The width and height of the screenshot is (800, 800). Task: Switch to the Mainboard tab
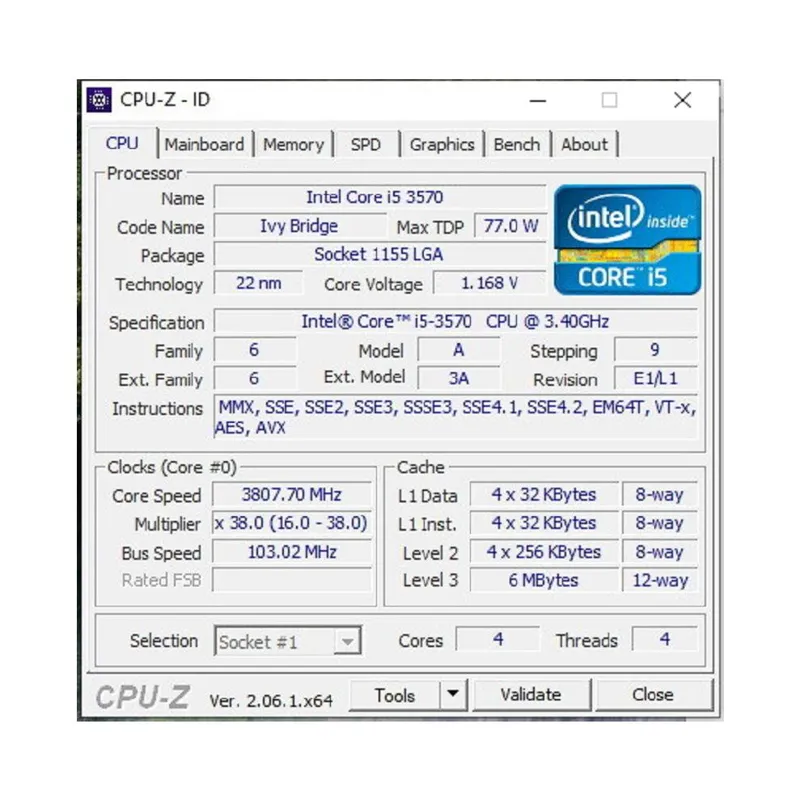(204, 144)
